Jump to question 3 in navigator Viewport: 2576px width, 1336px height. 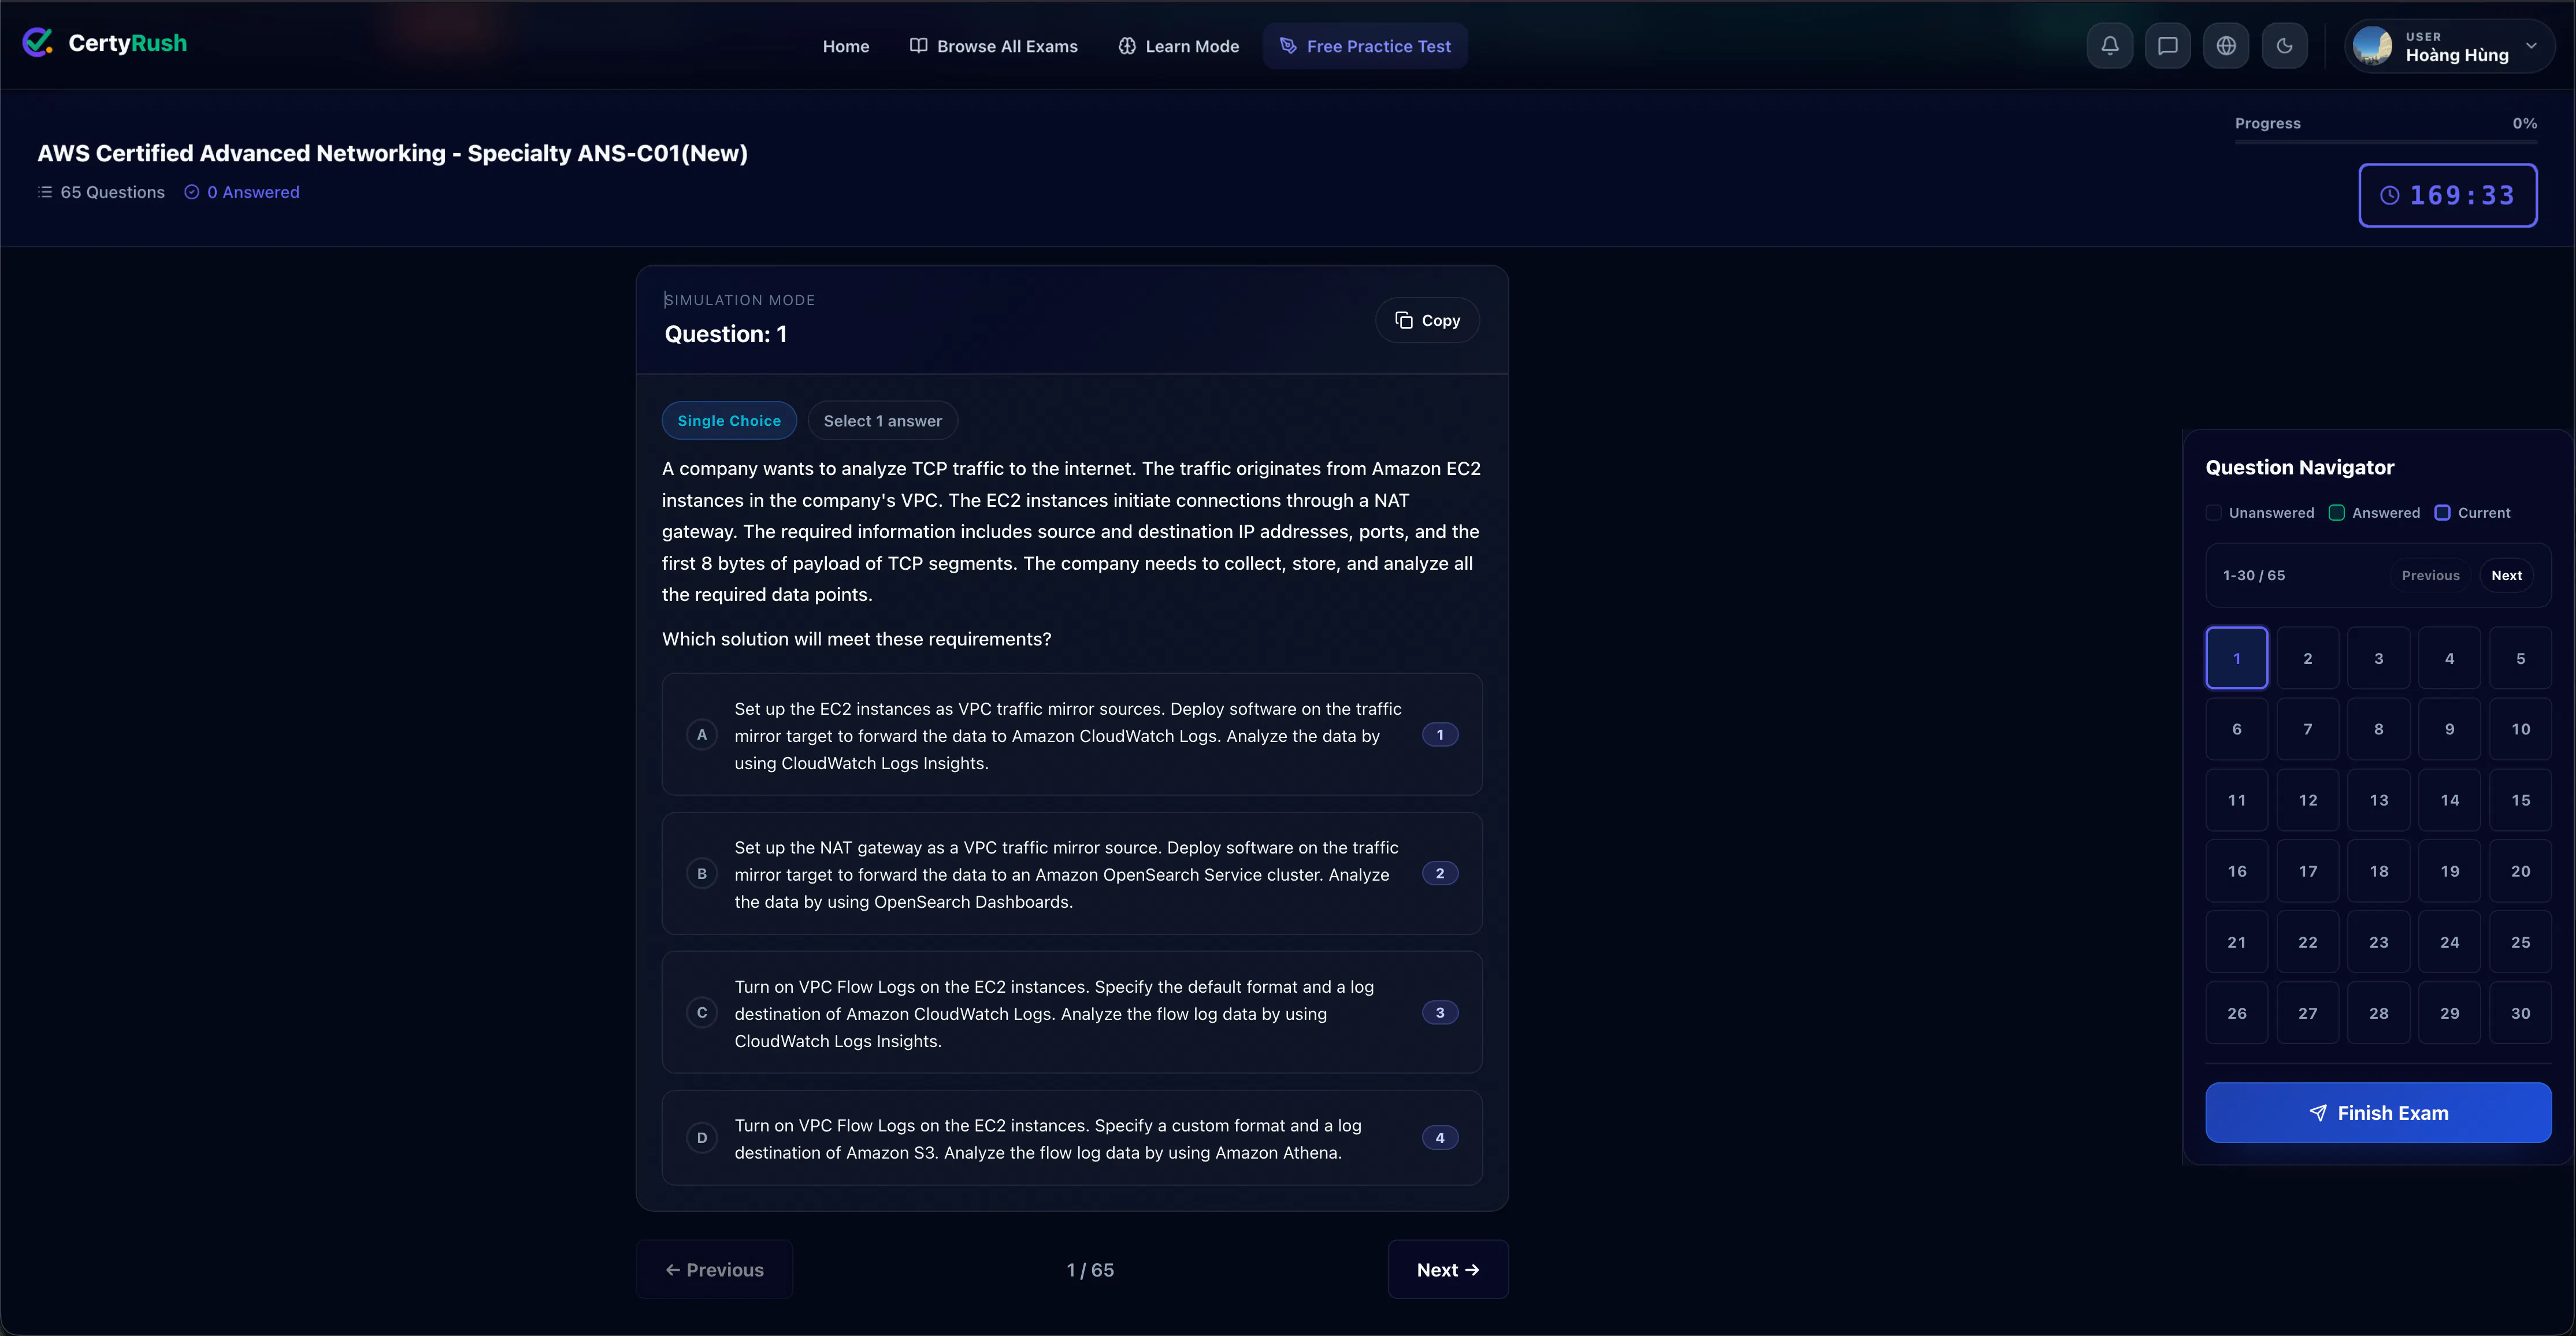point(2379,658)
